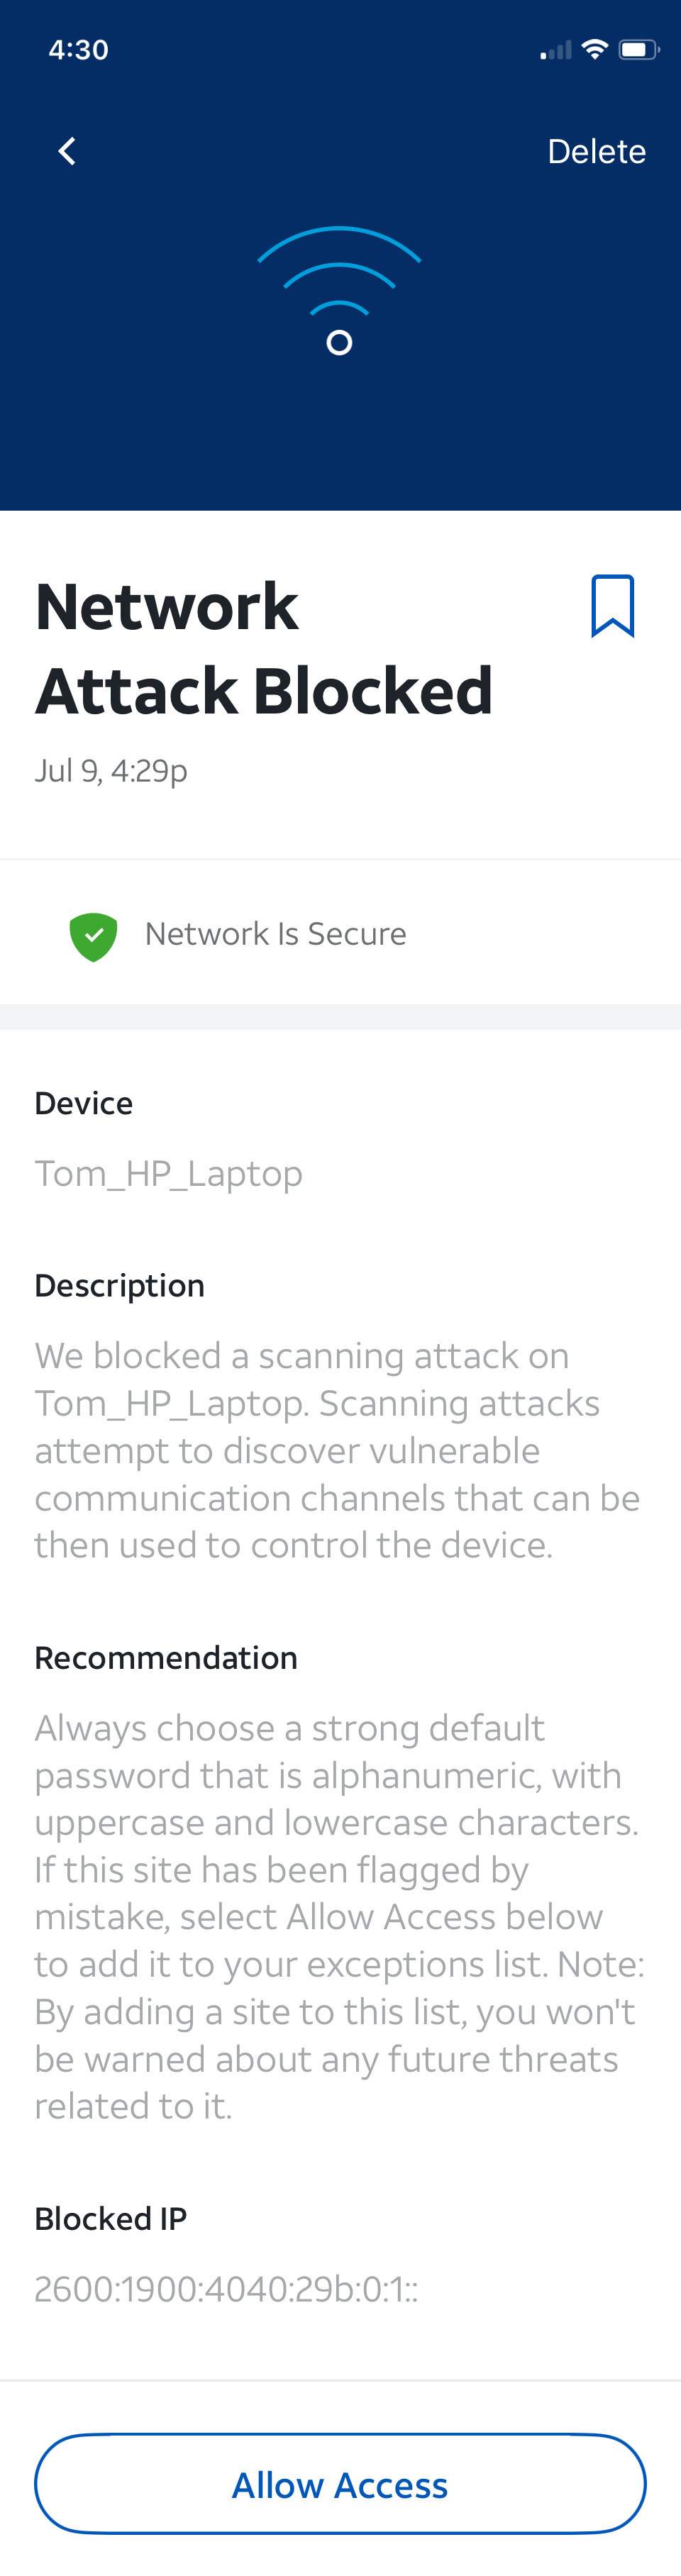Tap the Jul 9, 4:29p timestamp
681x2576 pixels.
(x=111, y=771)
